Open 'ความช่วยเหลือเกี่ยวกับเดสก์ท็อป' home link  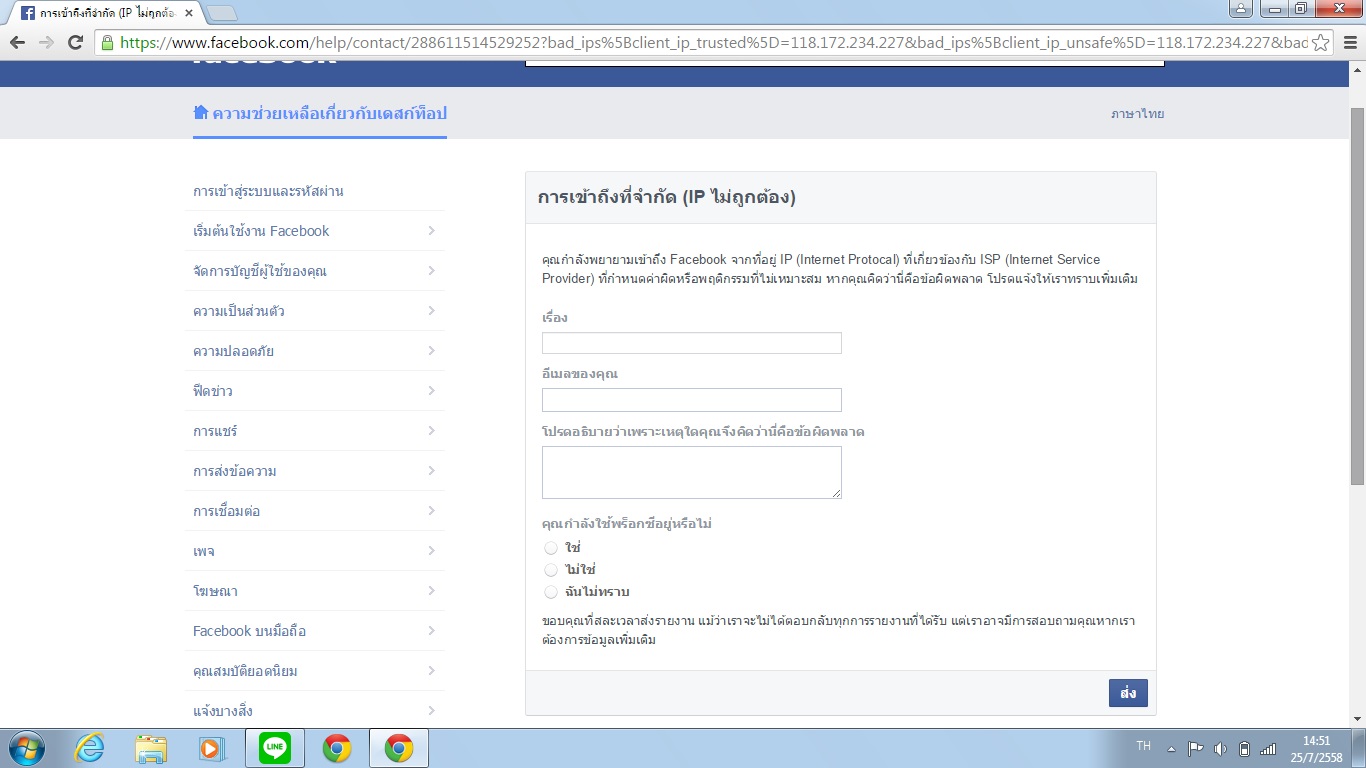click(x=320, y=113)
